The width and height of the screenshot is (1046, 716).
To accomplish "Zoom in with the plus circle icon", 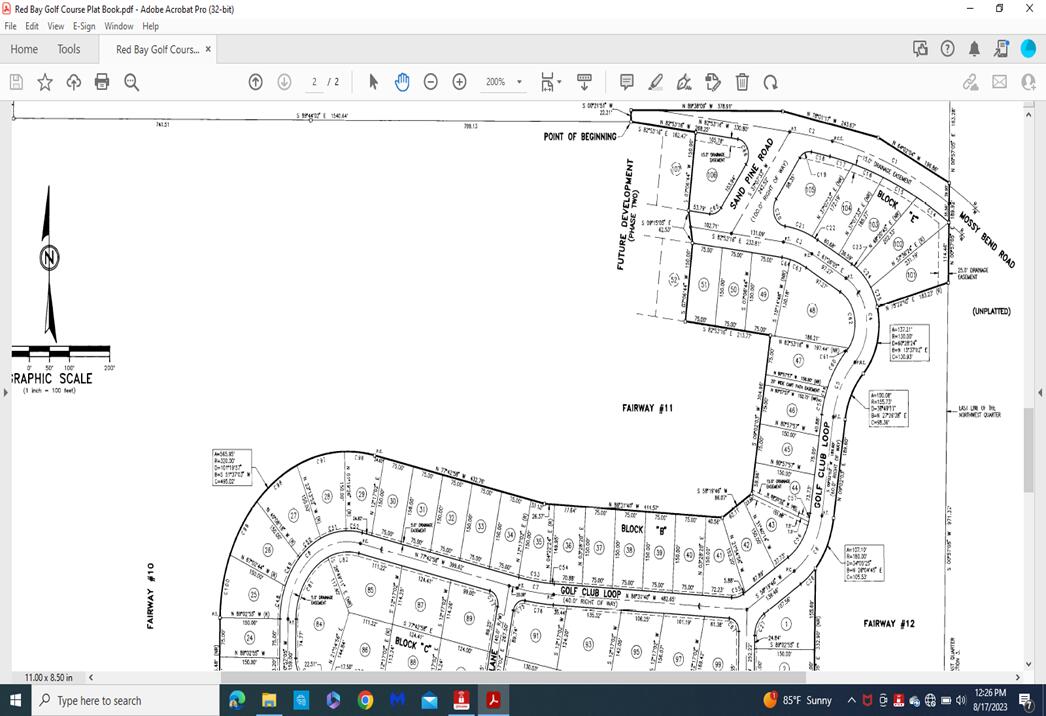I will coord(460,82).
